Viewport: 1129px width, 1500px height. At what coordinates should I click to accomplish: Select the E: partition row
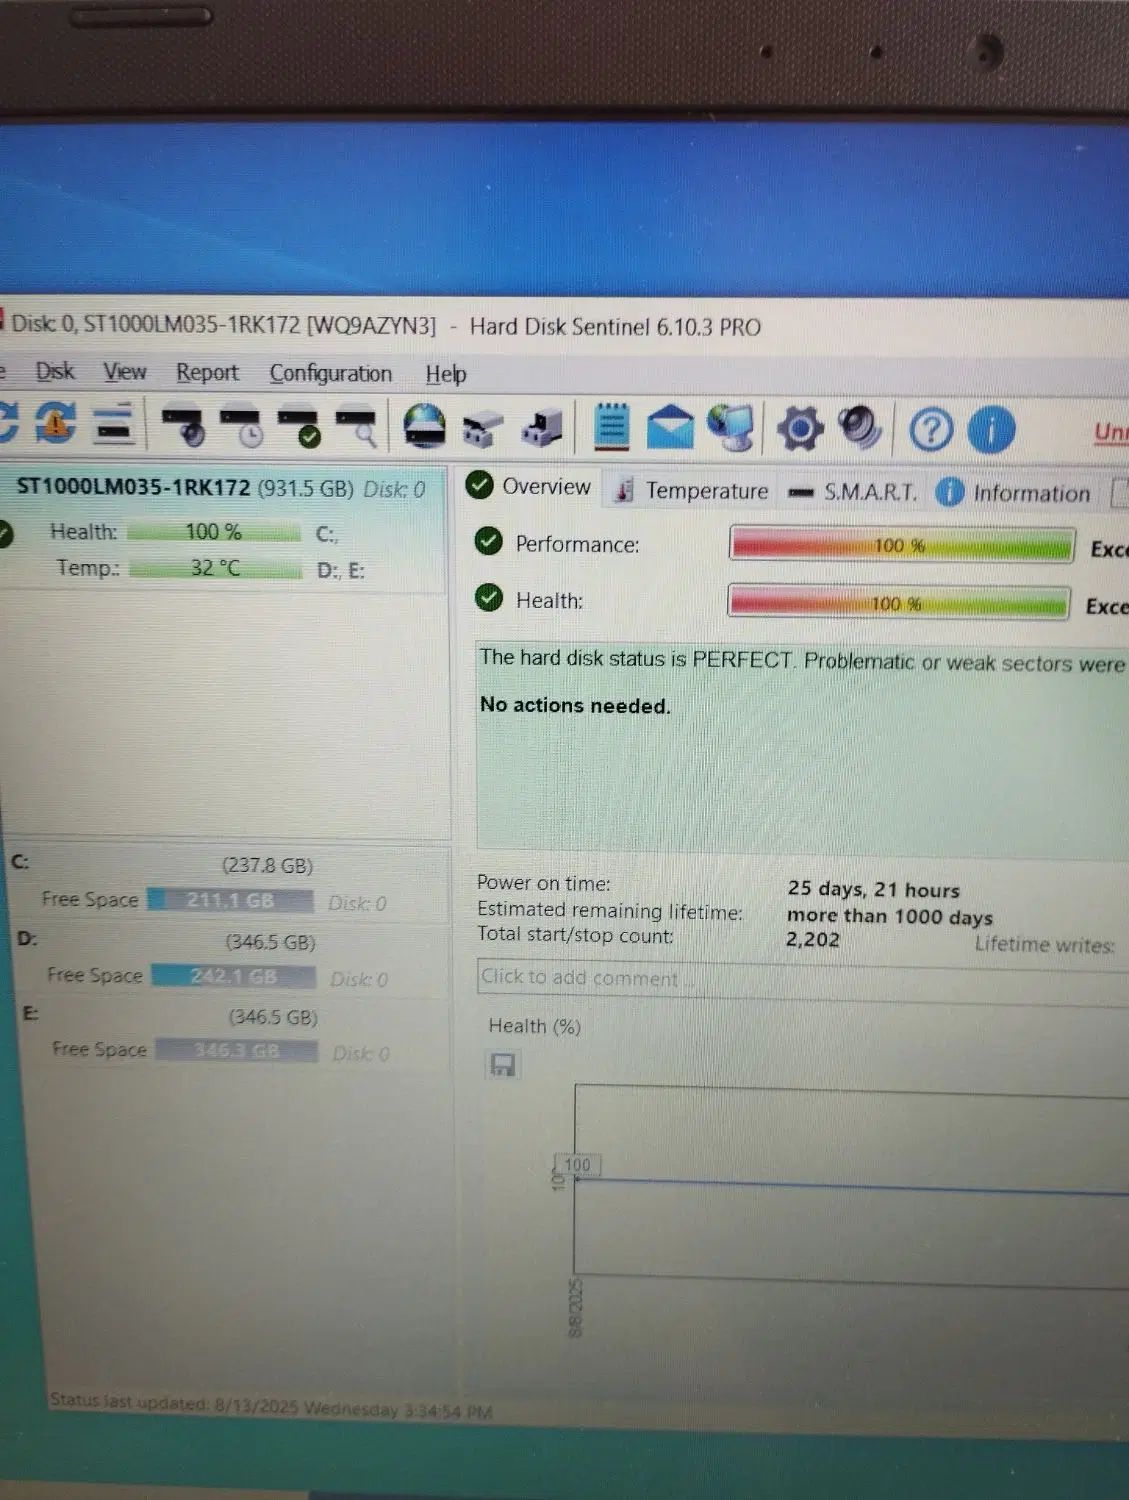pyautogui.click(x=232, y=1034)
